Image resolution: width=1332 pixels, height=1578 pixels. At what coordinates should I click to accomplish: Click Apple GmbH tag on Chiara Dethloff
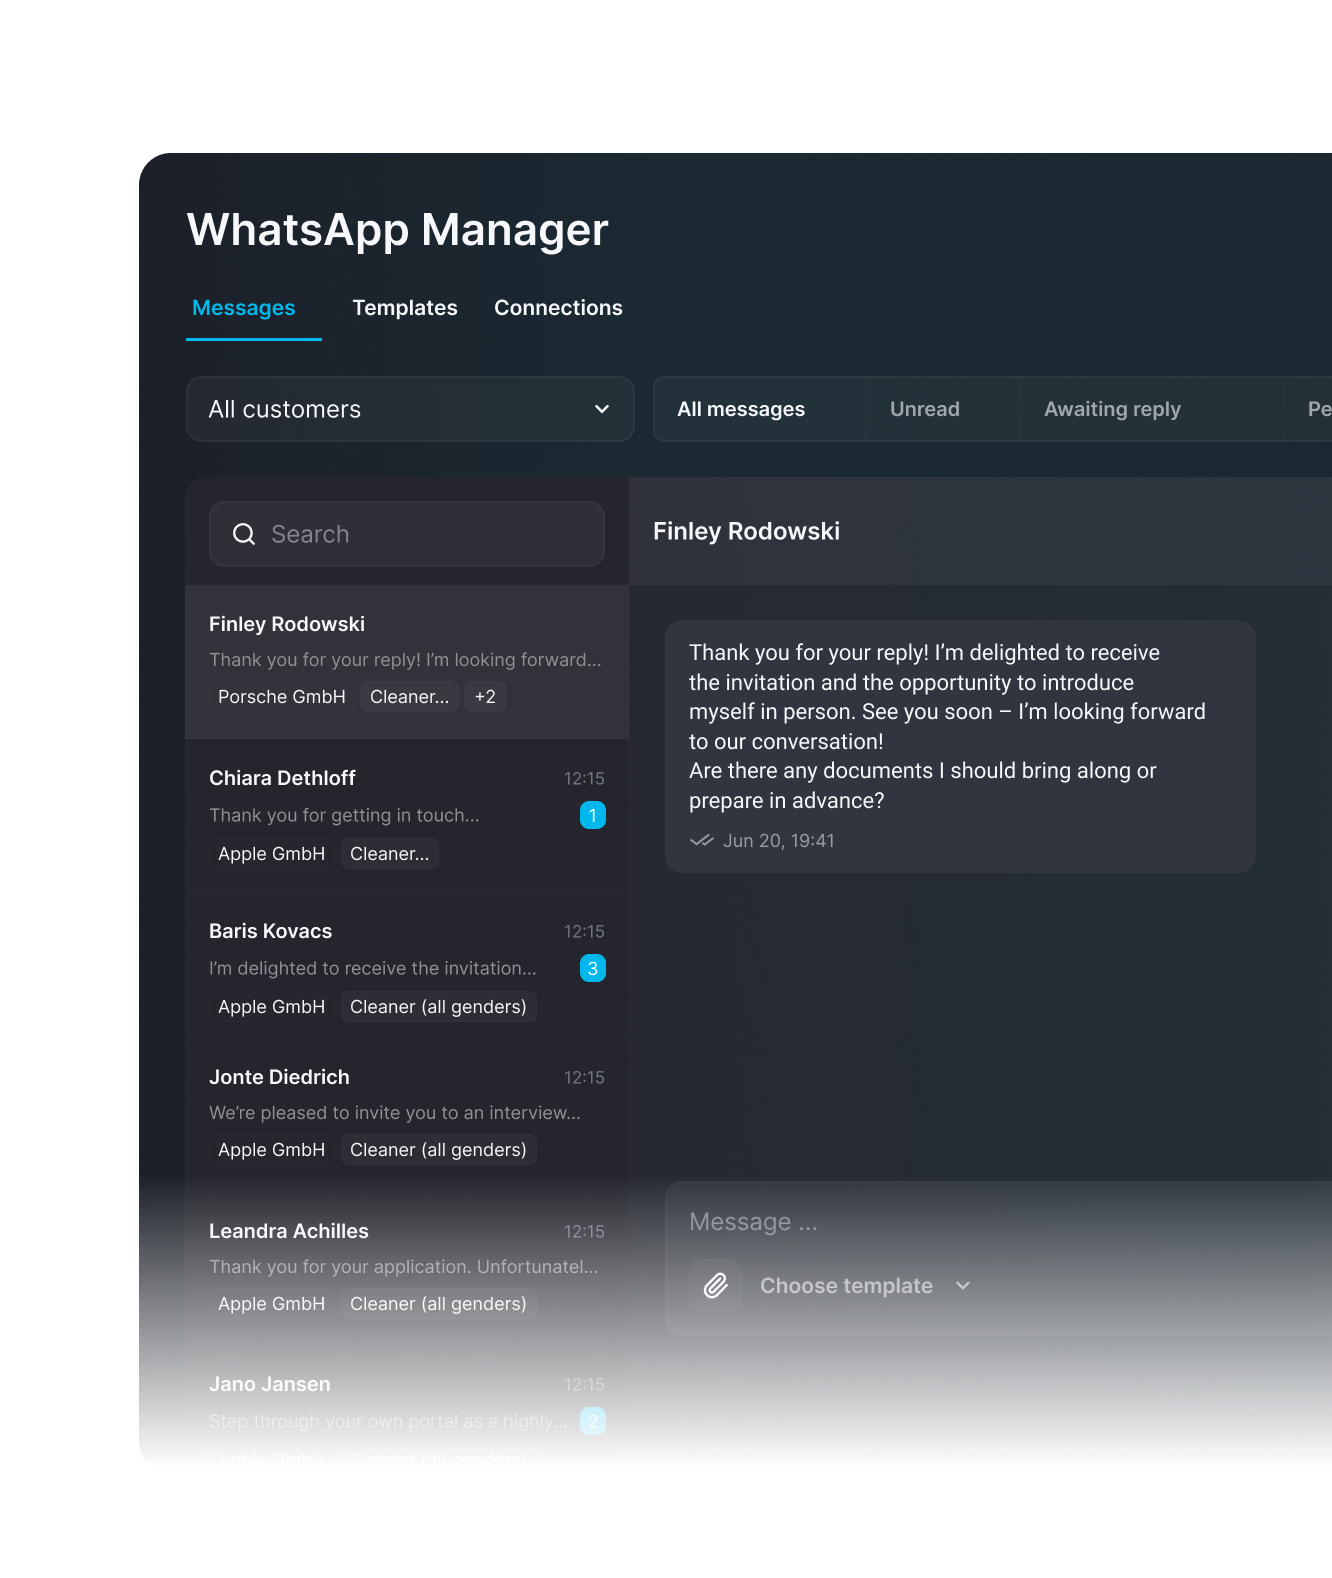[x=272, y=854]
